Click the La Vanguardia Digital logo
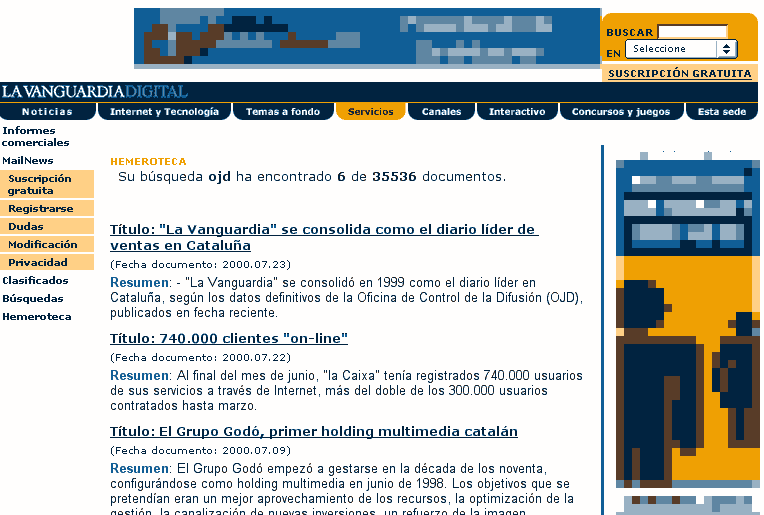 pos(95,92)
